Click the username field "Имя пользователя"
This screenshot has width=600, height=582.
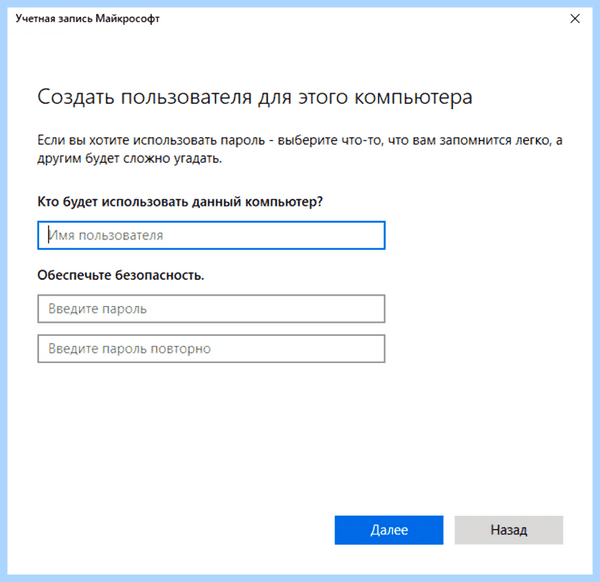click(x=211, y=235)
